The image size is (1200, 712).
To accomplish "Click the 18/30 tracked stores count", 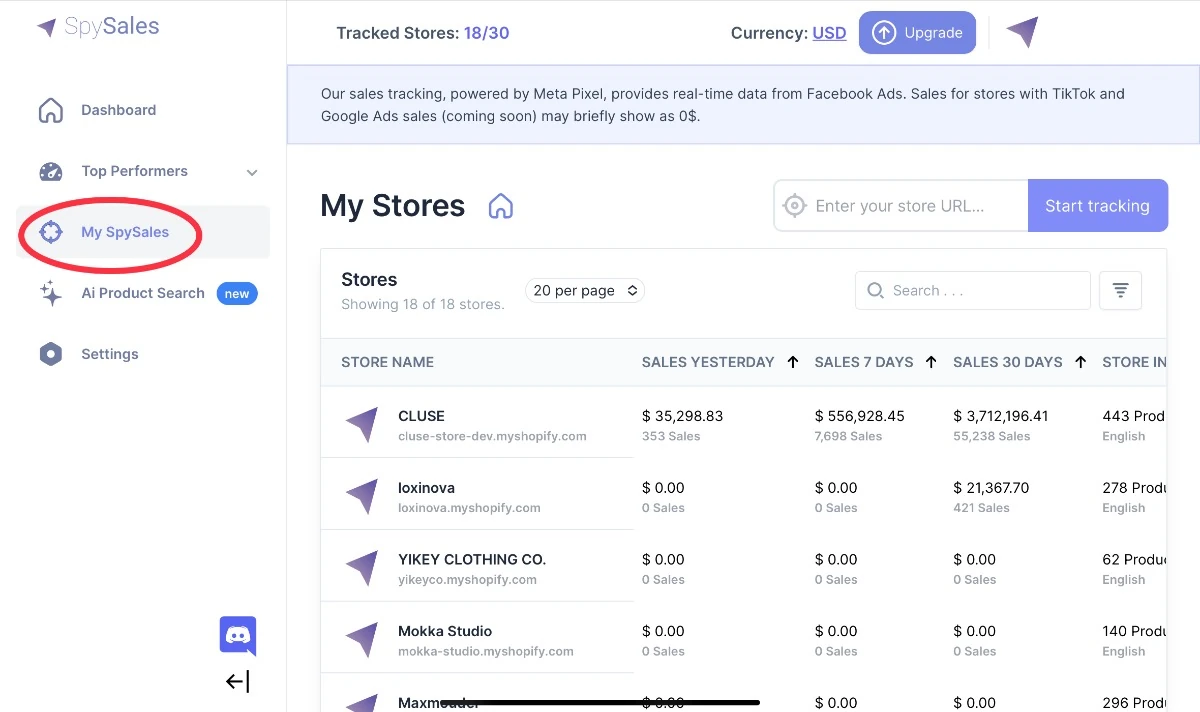I will (x=486, y=33).
